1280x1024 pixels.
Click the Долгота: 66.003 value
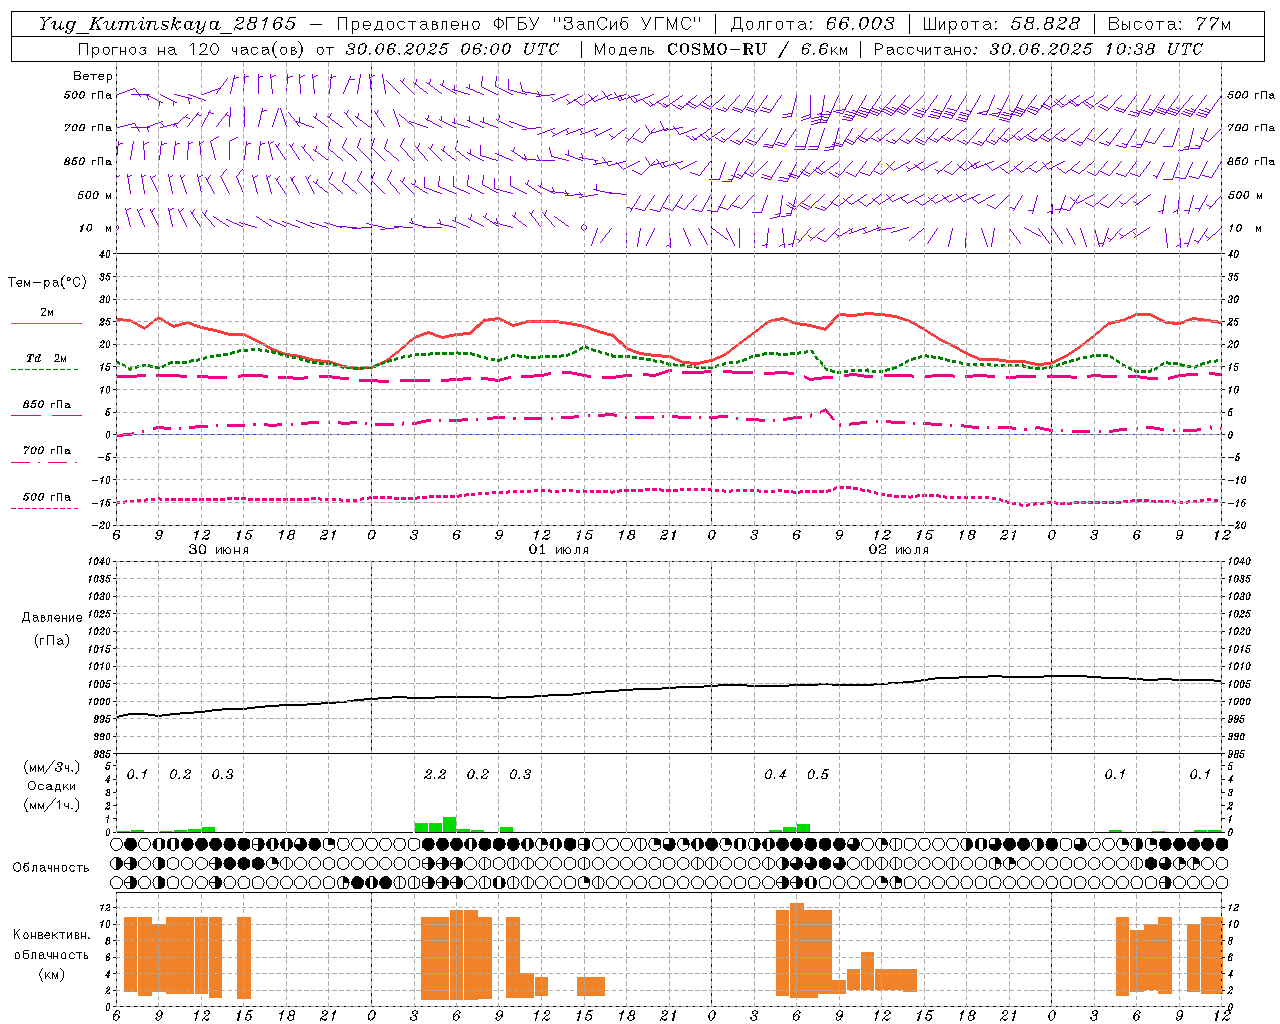813,24
